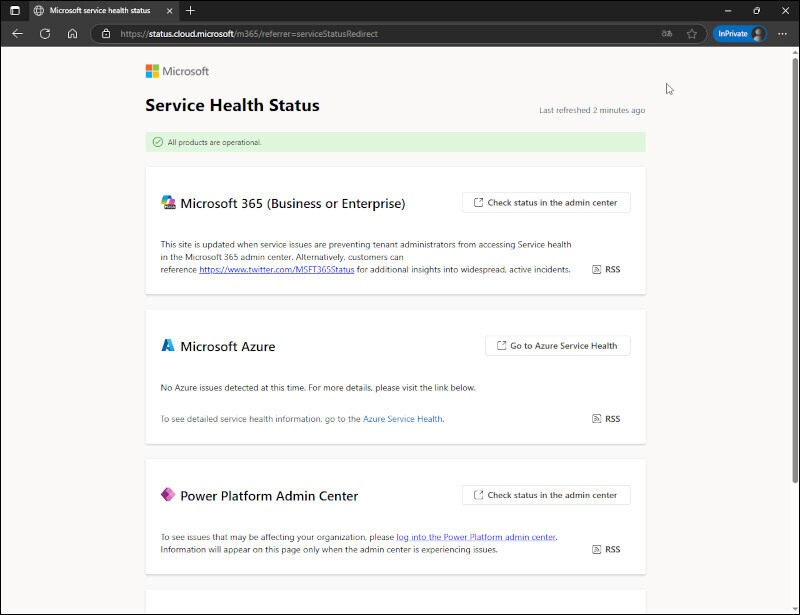This screenshot has height=615, width=800.
Task: Click the Microsoft Azure card title
Action: (x=228, y=347)
